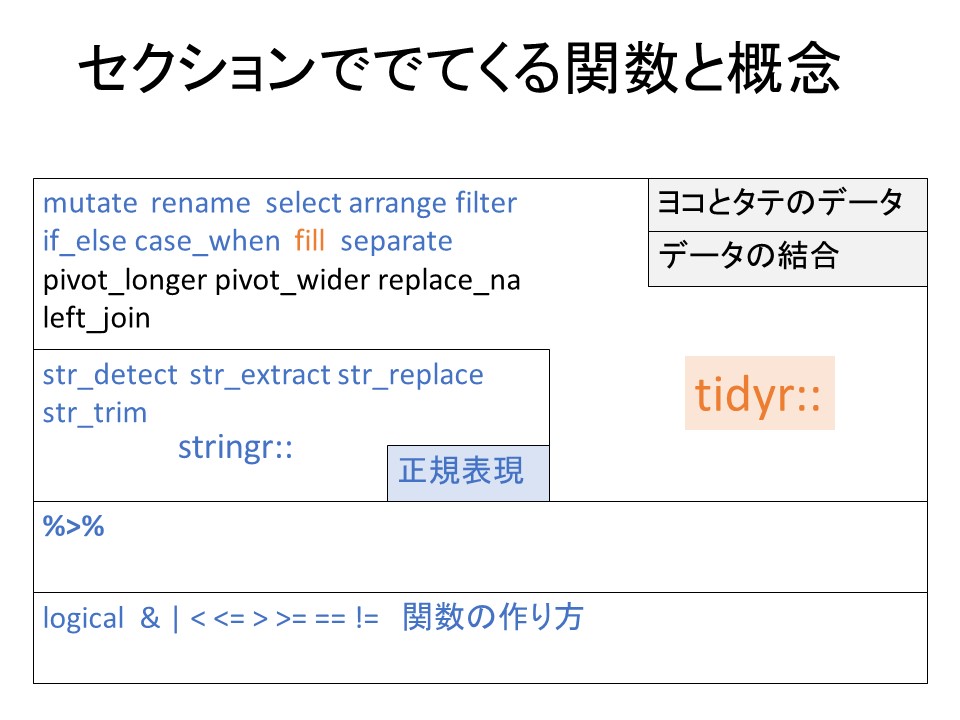The image size is (960, 720).
Task: Click the 関数の作り方 text
Action: 493,618
